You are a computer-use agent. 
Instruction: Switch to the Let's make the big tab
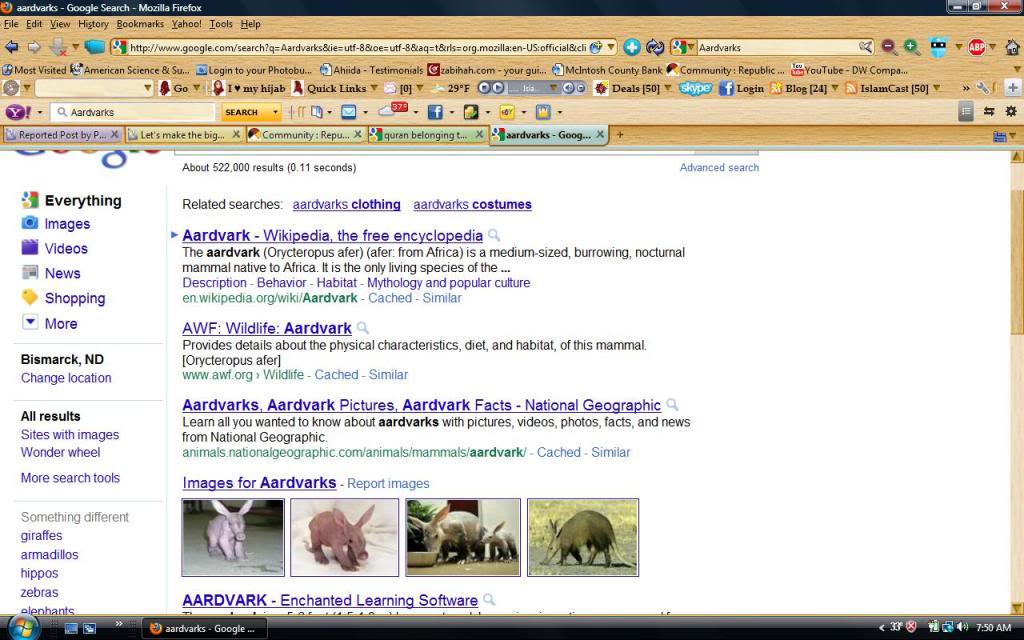click(183, 135)
